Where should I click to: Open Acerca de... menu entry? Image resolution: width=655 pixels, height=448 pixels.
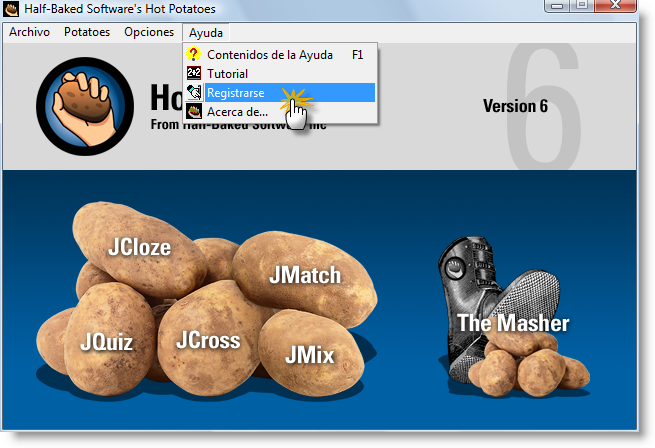click(x=280, y=112)
